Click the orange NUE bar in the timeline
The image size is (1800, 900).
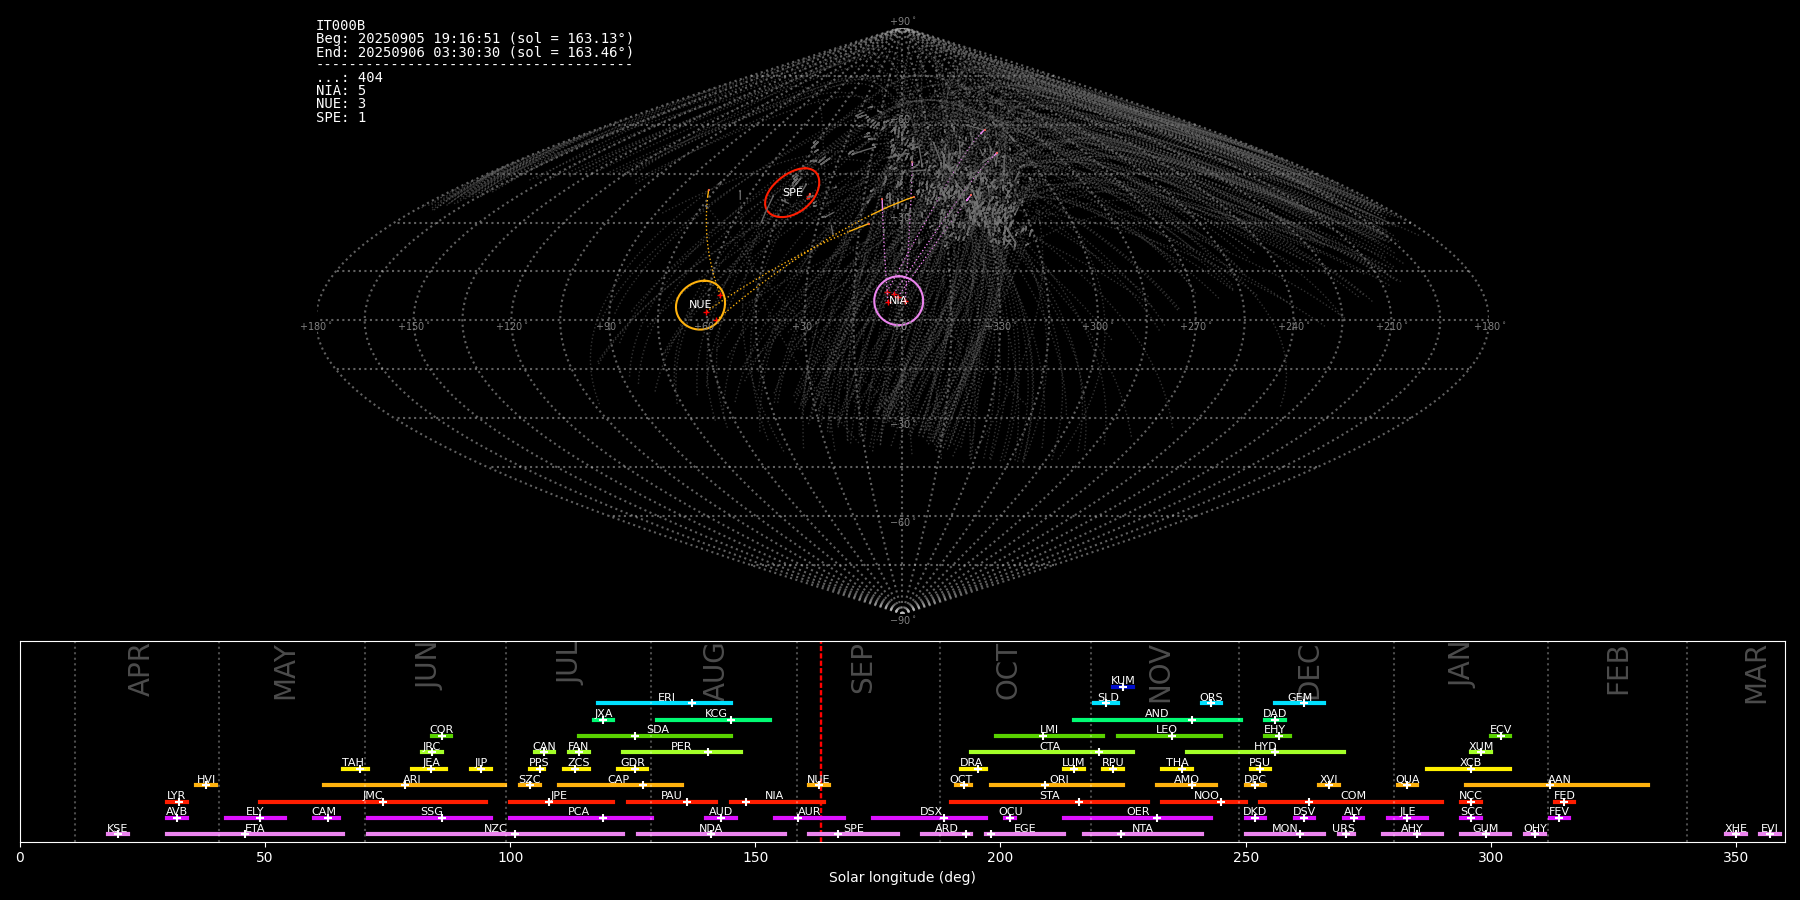818,785
